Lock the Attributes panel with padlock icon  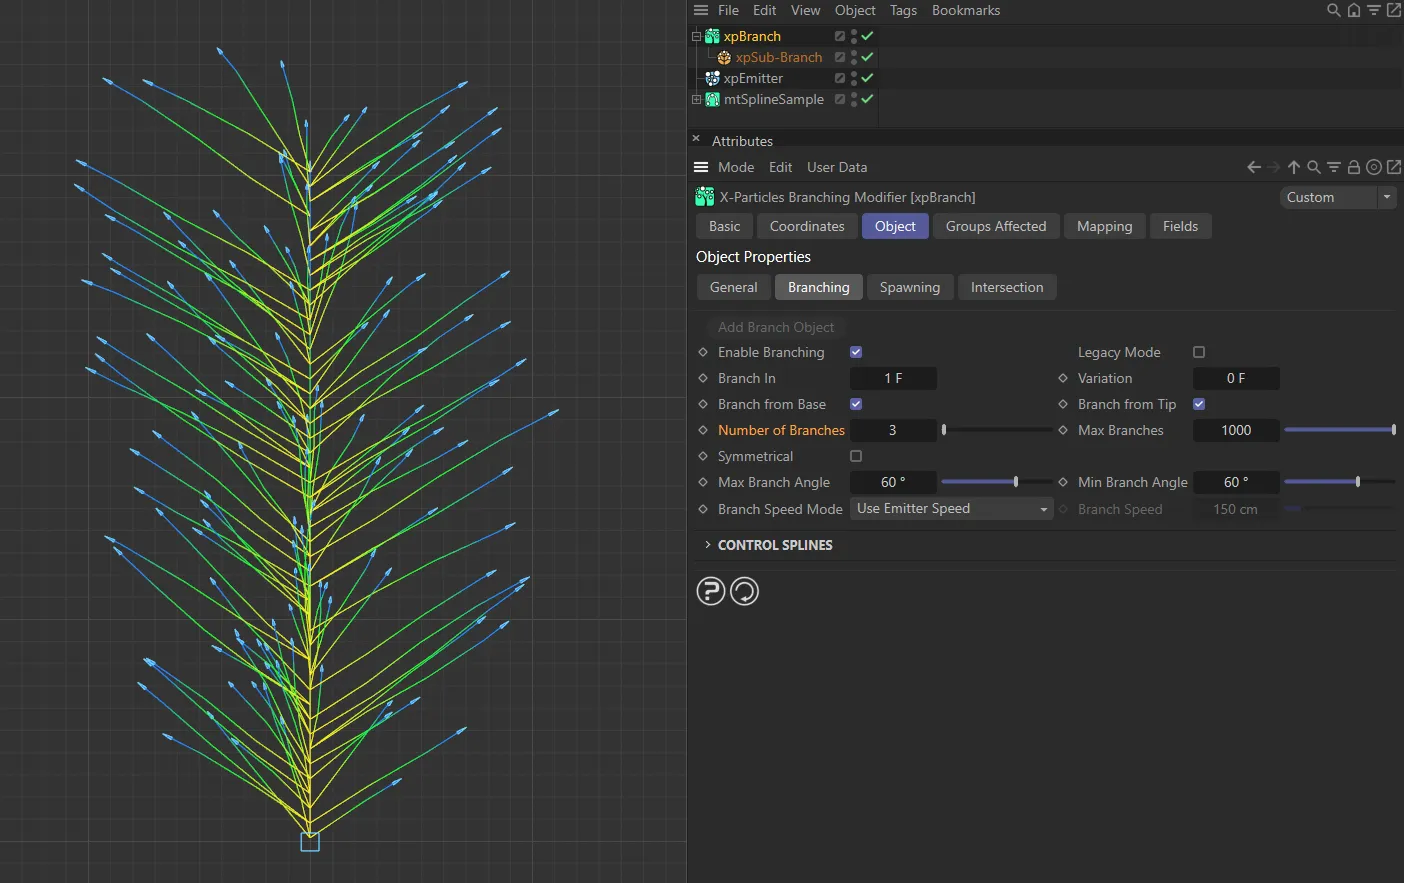(1353, 167)
